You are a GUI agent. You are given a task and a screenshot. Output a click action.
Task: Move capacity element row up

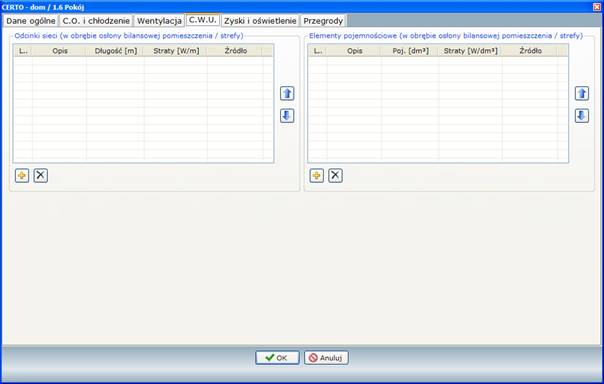(x=582, y=93)
